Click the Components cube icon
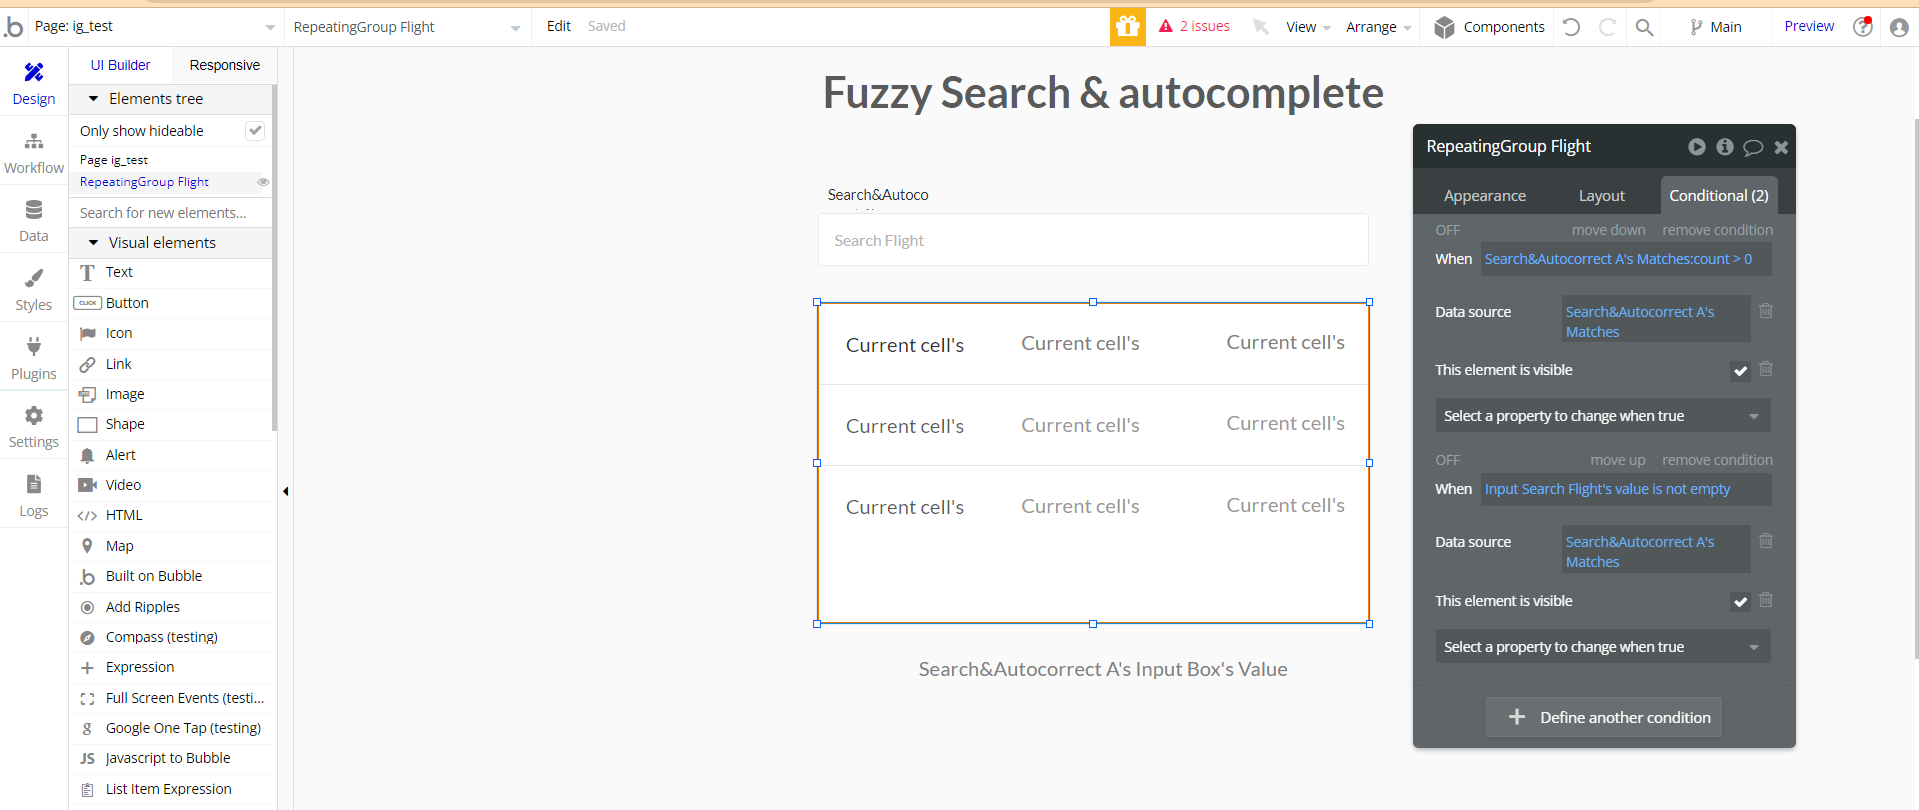This screenshot has height=810, width=1919. [x=1444, y=27]
